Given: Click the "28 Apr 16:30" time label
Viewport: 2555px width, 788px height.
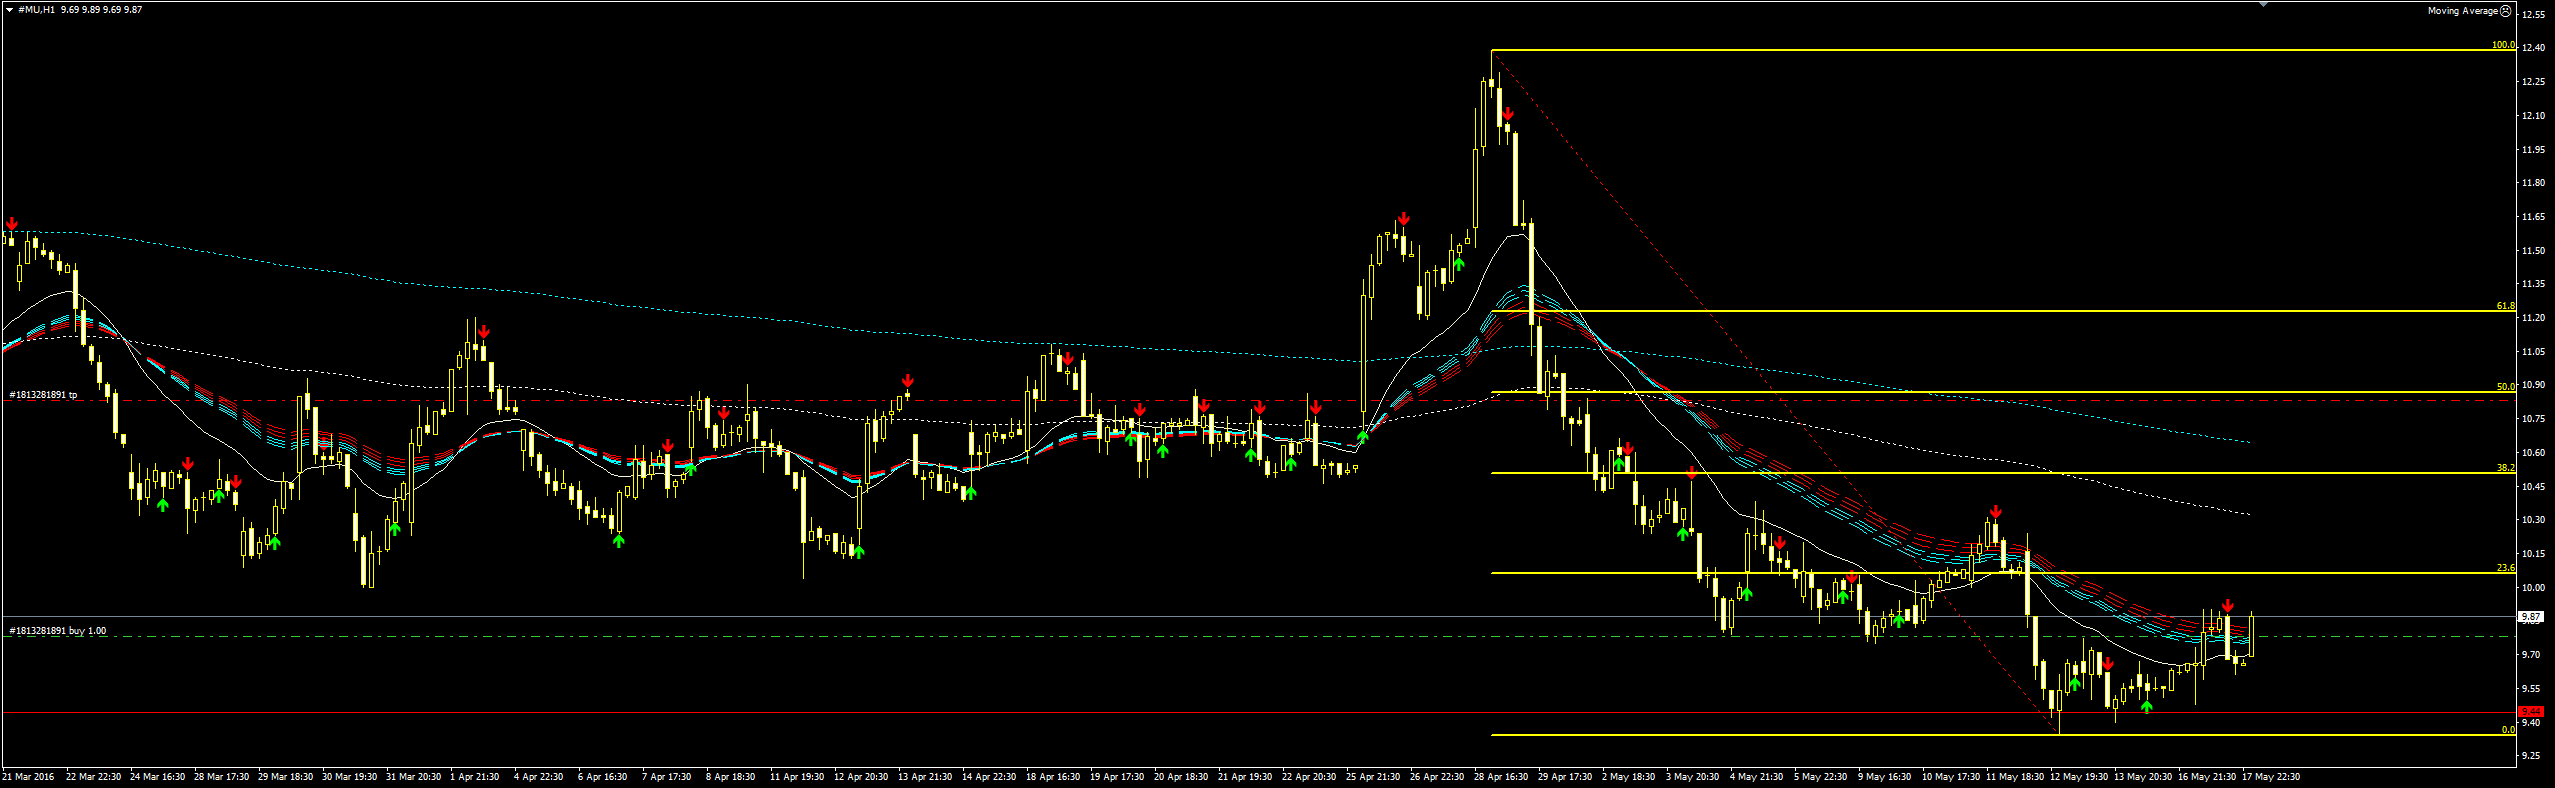Looking at the screenshot, I should (x=1501, y=777).
